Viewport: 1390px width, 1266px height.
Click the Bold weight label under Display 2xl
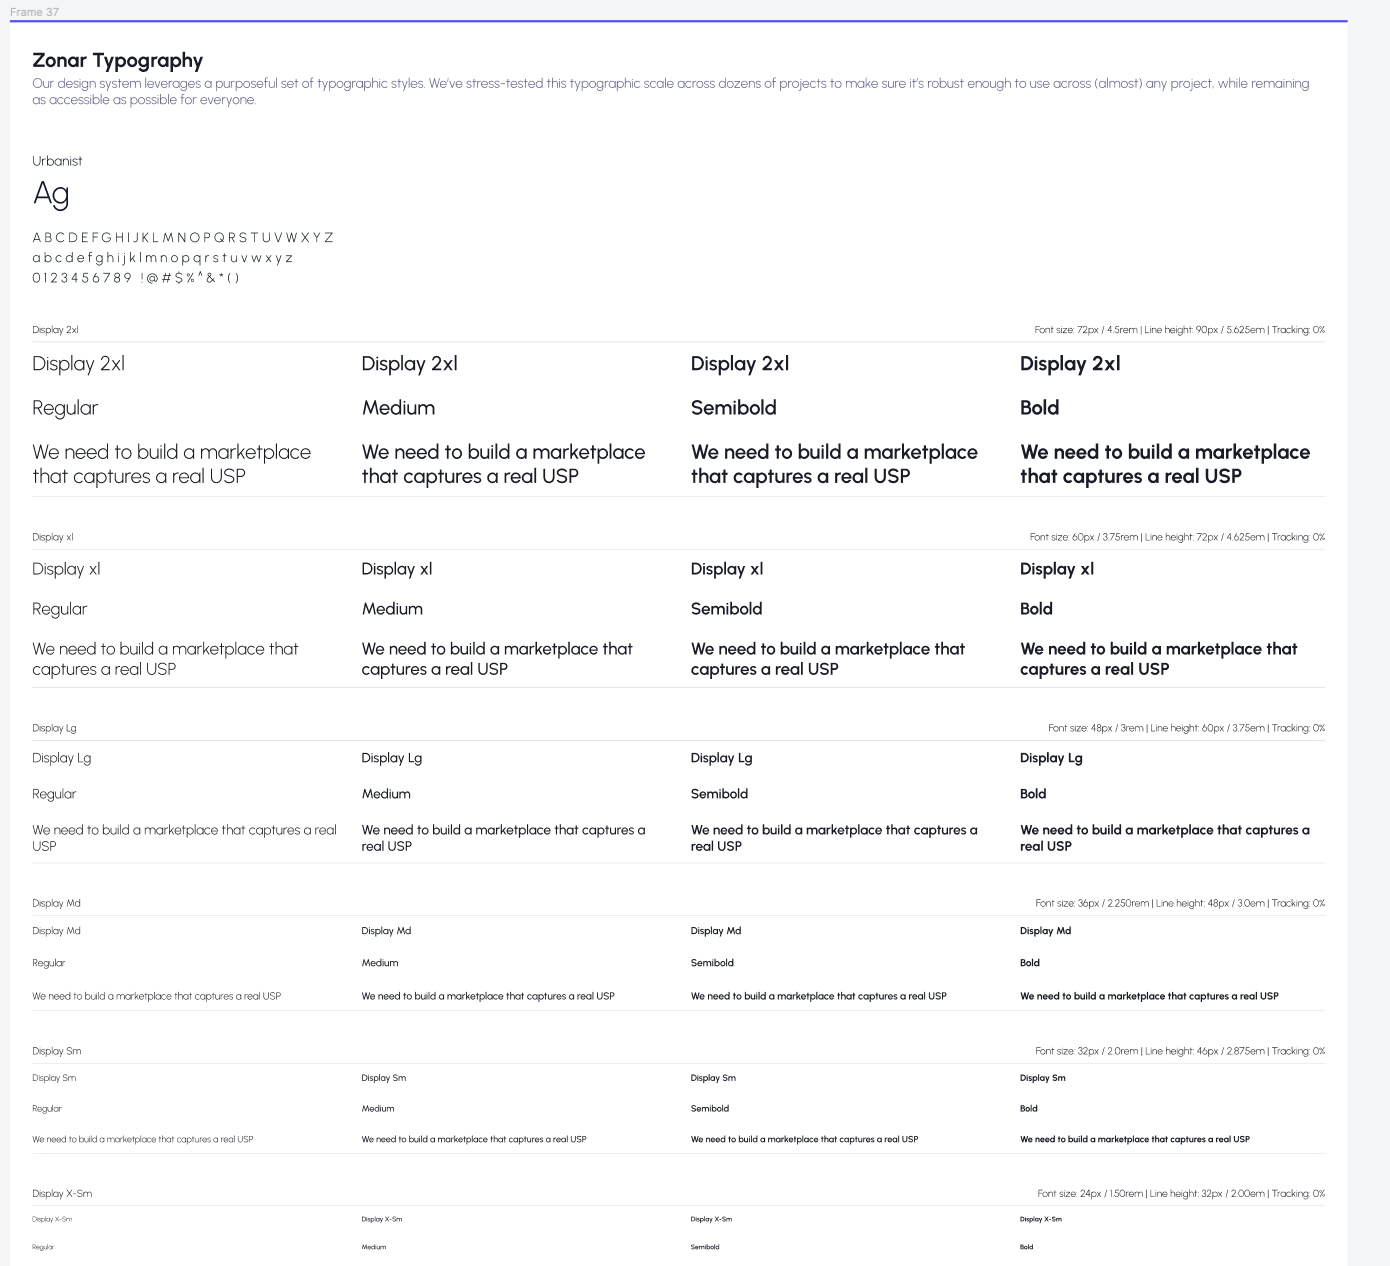point(1039,408)
